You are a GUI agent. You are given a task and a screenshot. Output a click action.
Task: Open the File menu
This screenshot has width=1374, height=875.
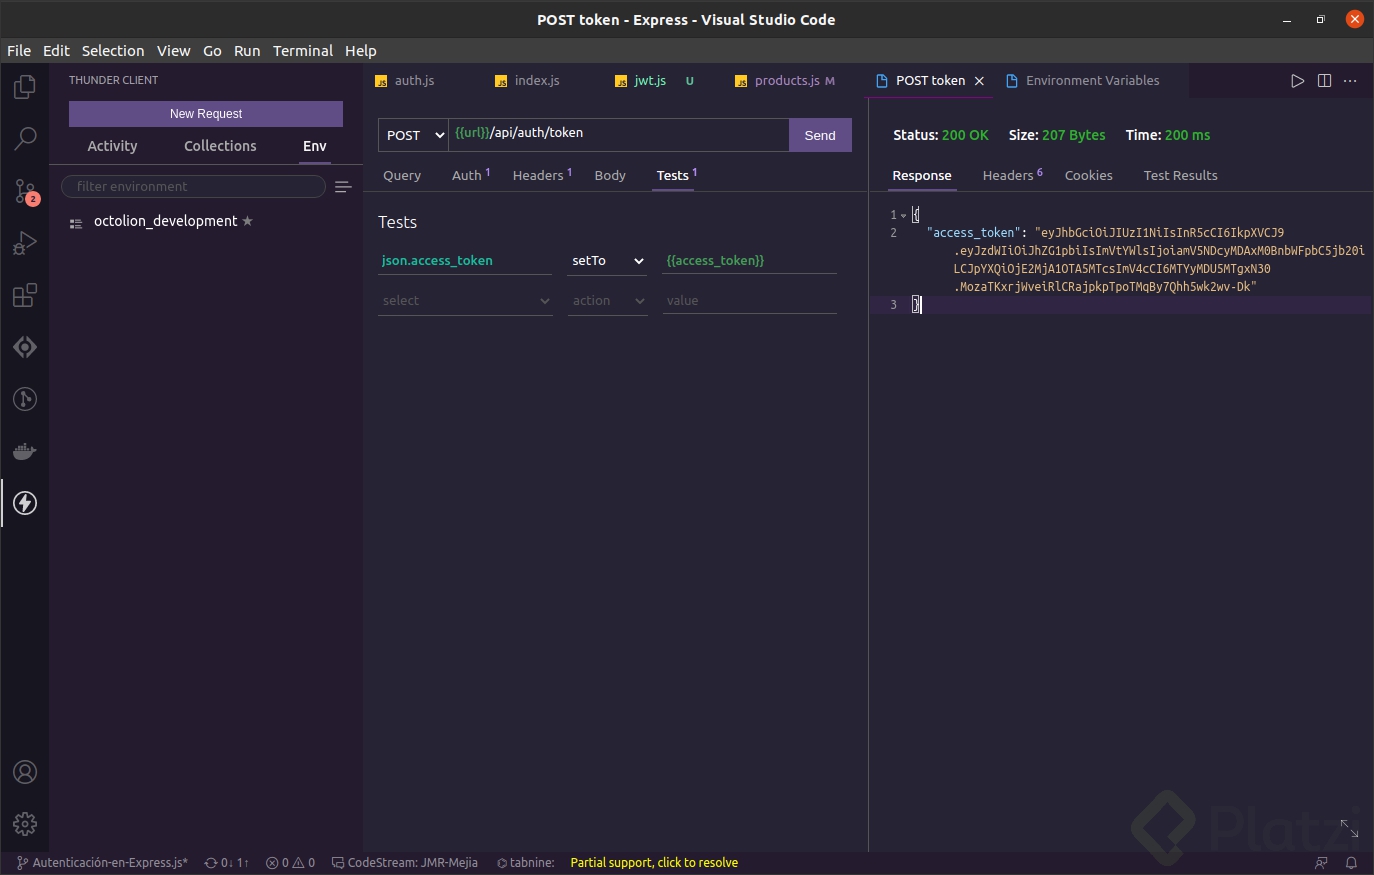19,51
